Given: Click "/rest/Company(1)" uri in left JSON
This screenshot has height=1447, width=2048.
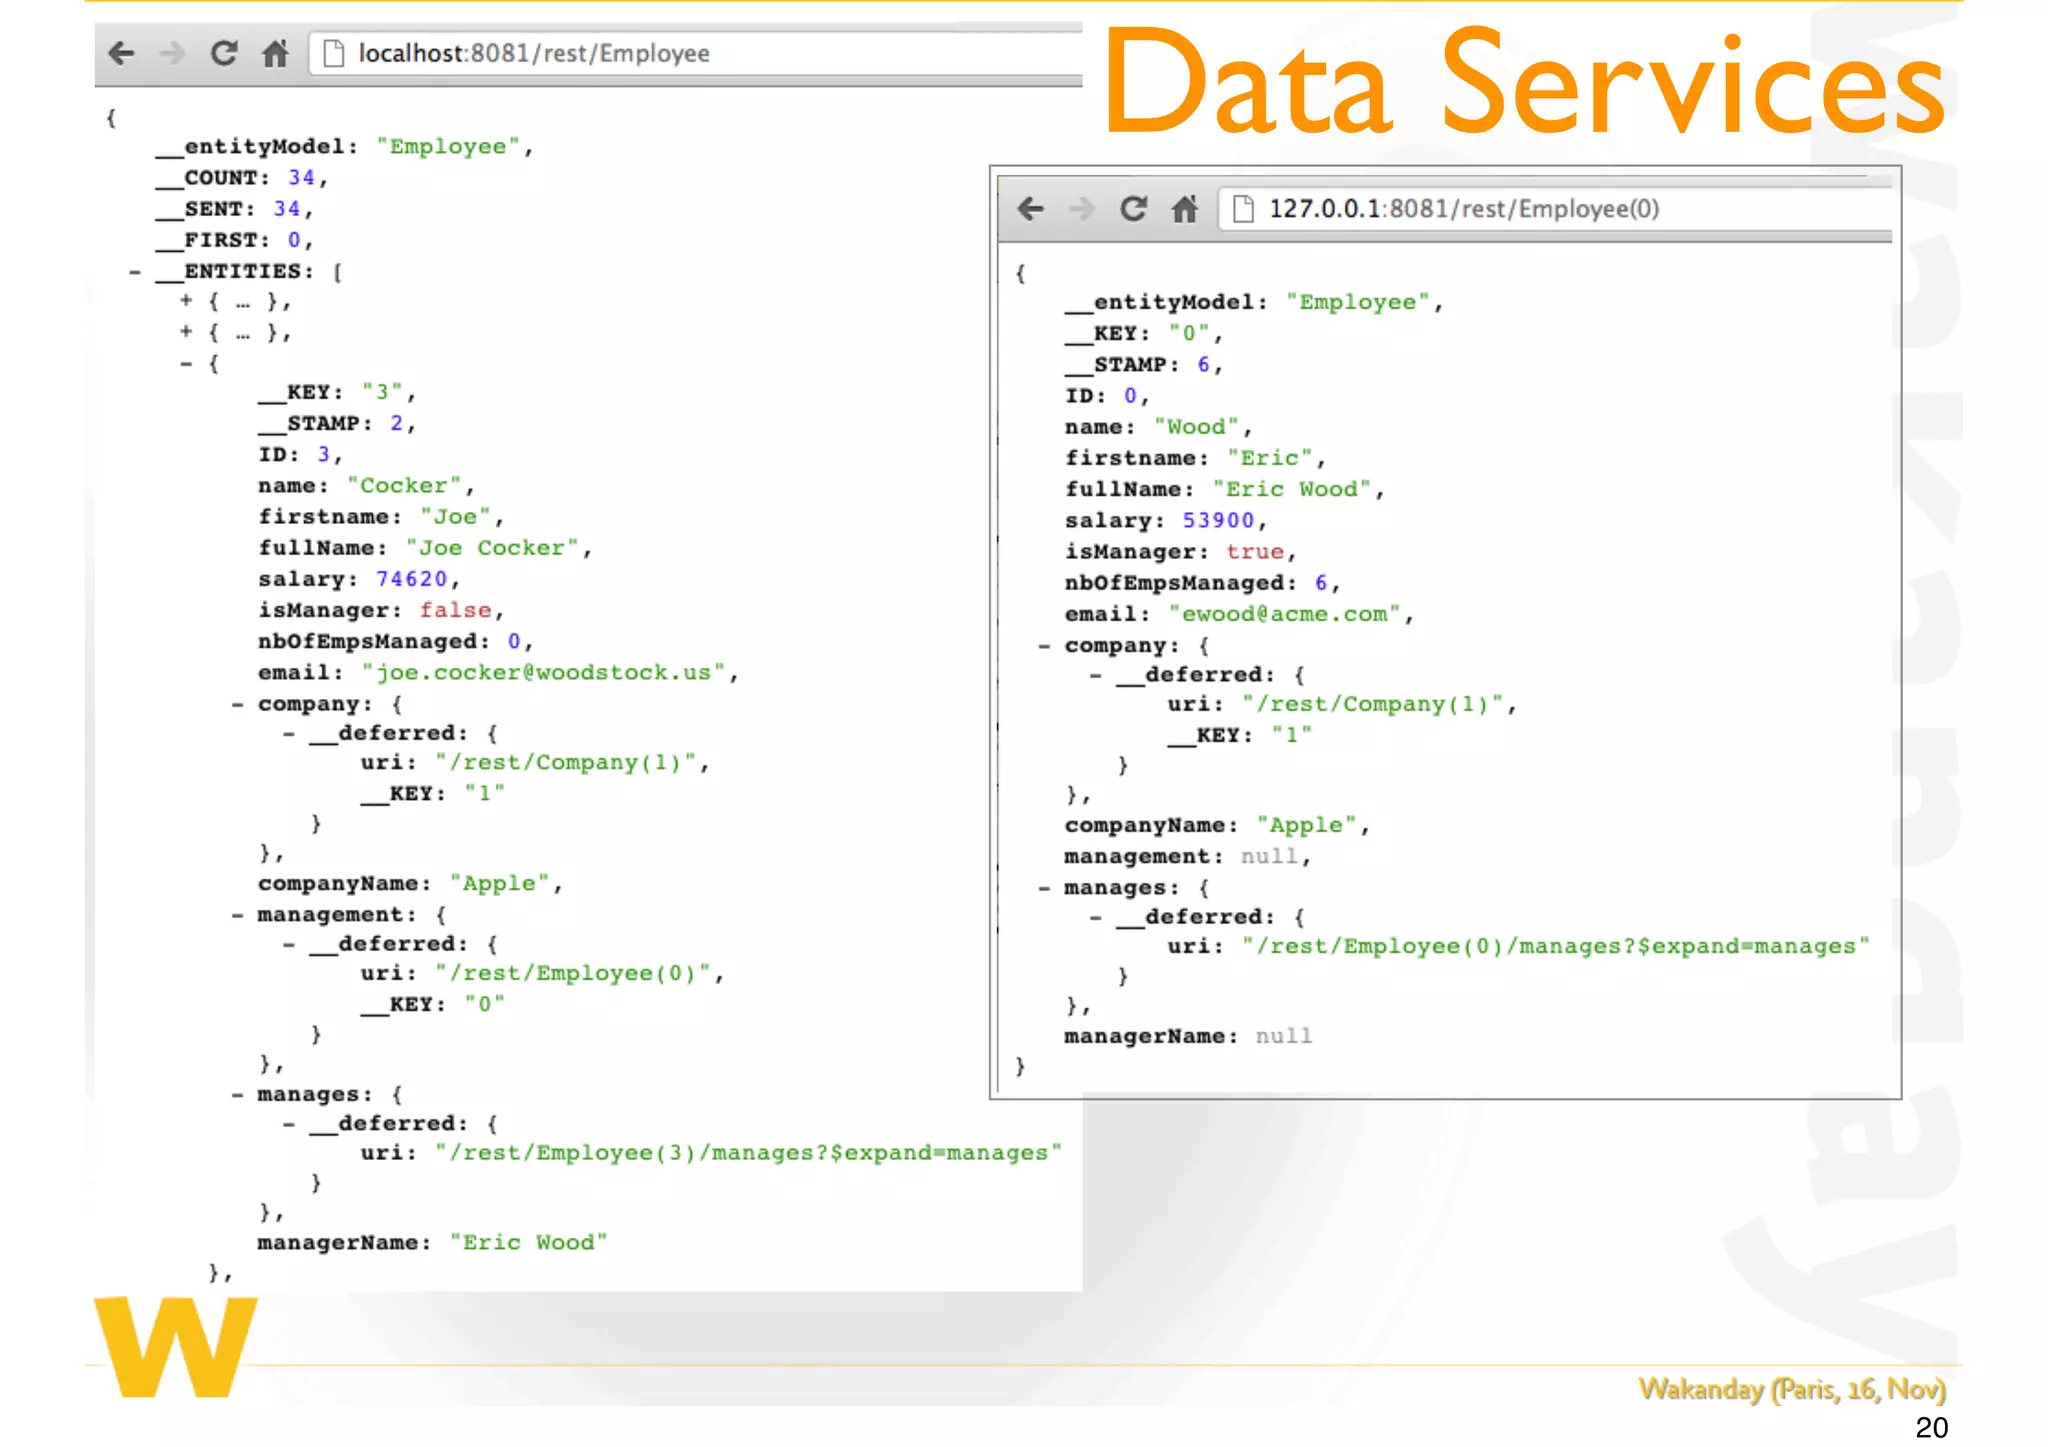Looking at the screenshot, I should (x=565, y=763).
